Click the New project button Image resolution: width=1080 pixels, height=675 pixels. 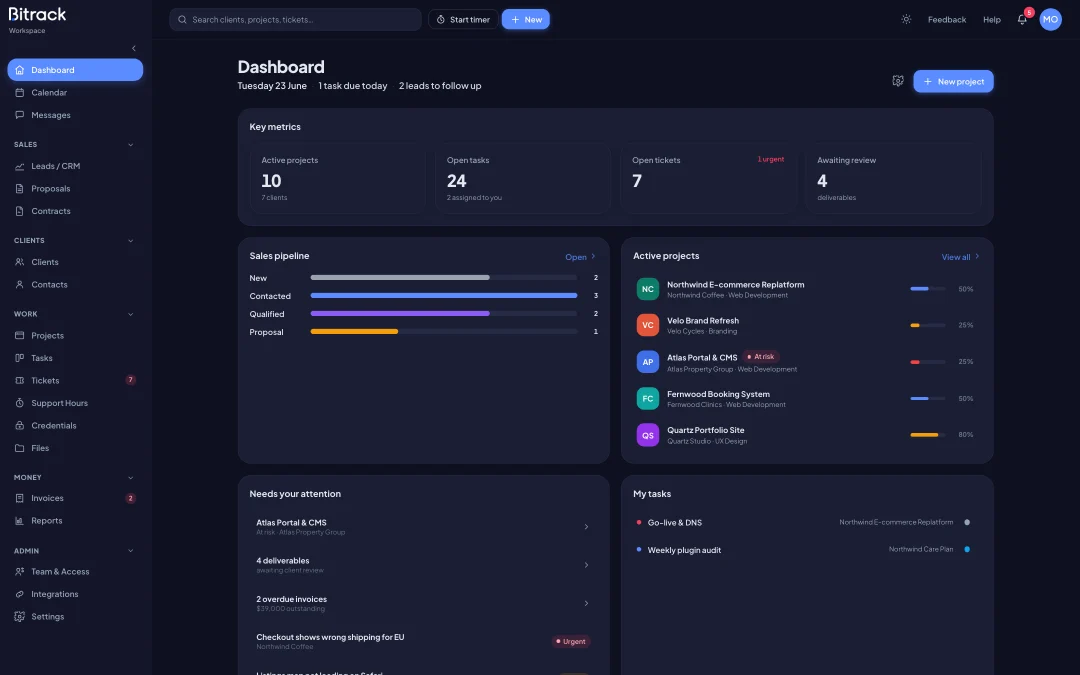pyautogui.click(x=953, y=81)
